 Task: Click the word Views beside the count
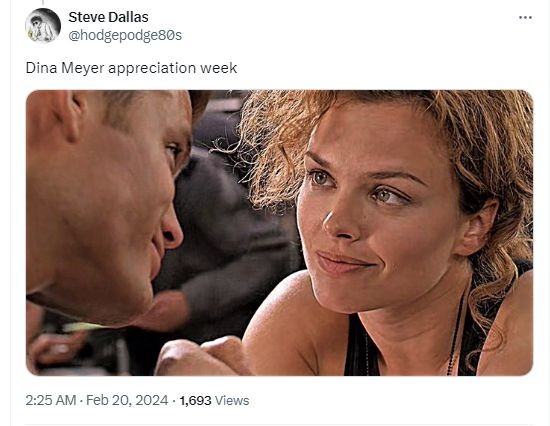coord(232,400)
